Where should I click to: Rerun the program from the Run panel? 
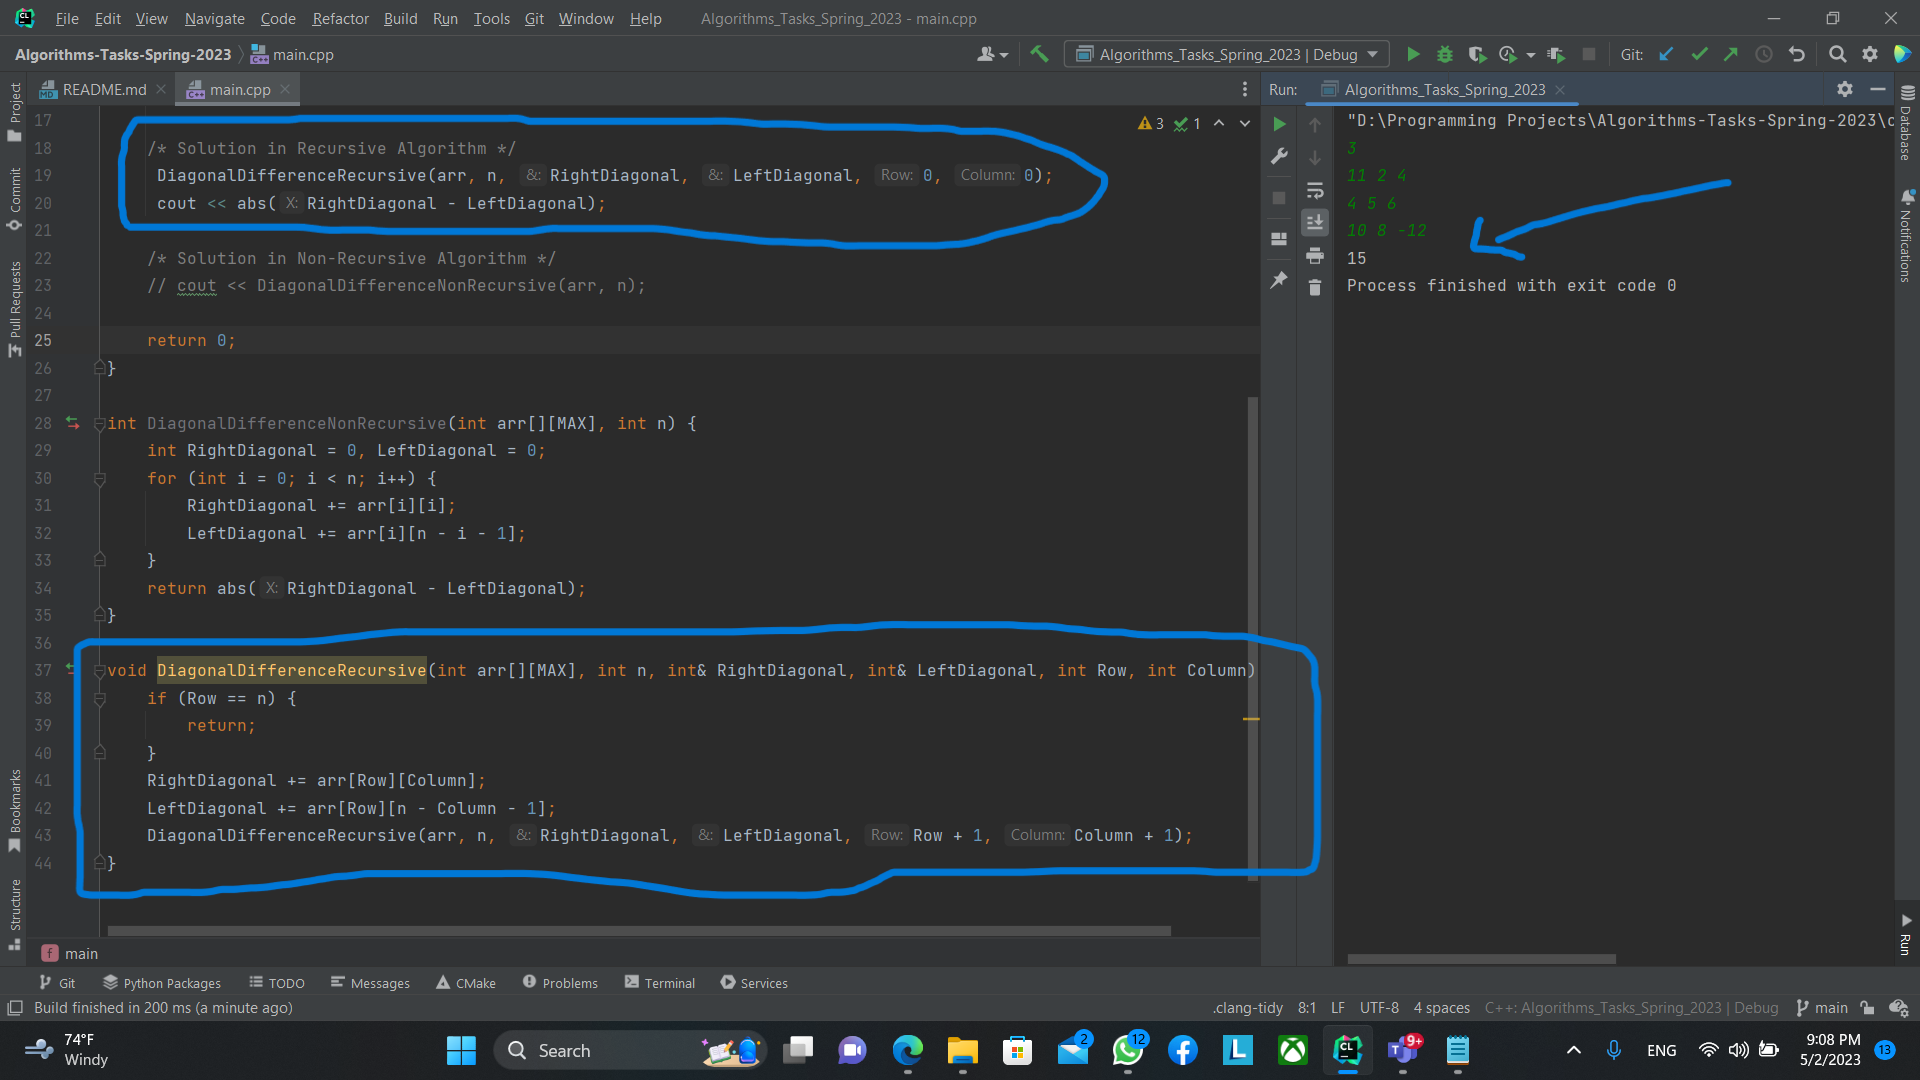pos(1278,123)
